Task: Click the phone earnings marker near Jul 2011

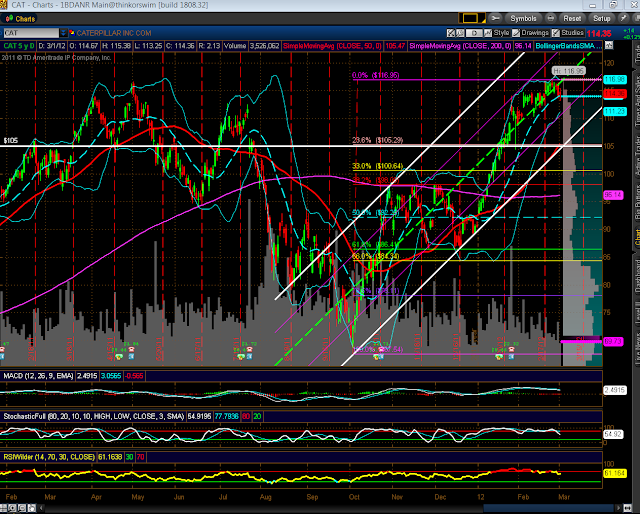Action: (249, 350)
